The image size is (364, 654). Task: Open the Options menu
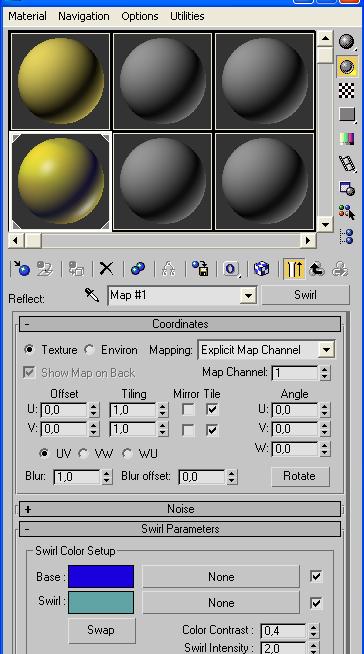tap(140, 16)
